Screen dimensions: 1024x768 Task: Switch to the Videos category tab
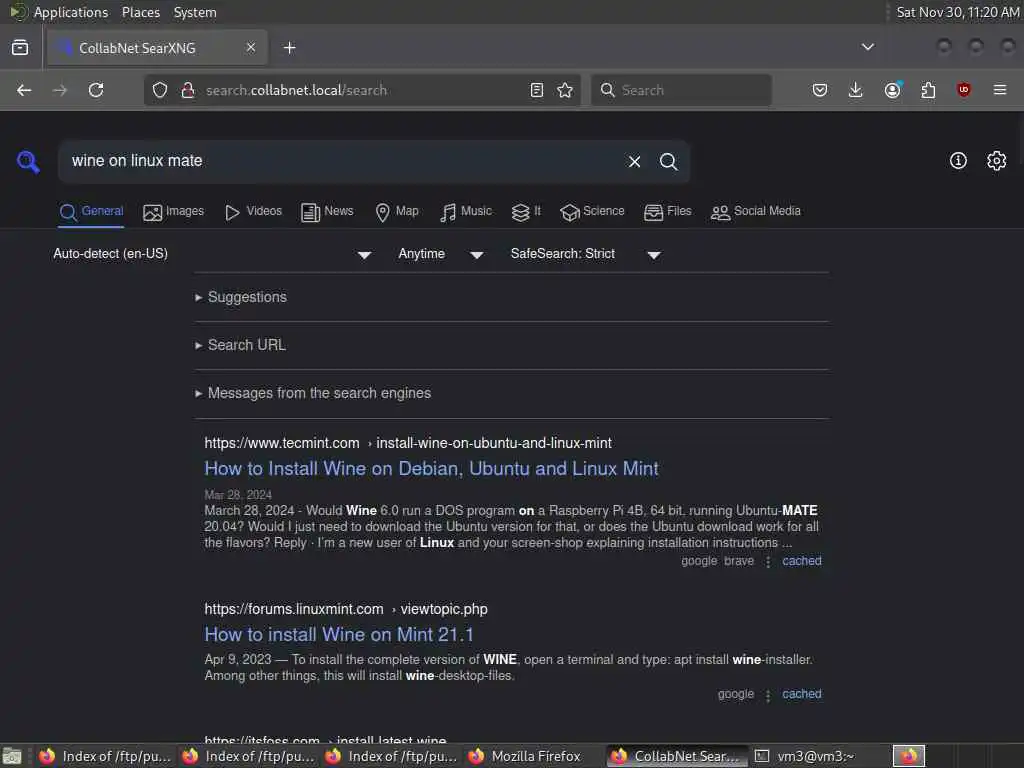pyautogui.click(x=253, y=212)
